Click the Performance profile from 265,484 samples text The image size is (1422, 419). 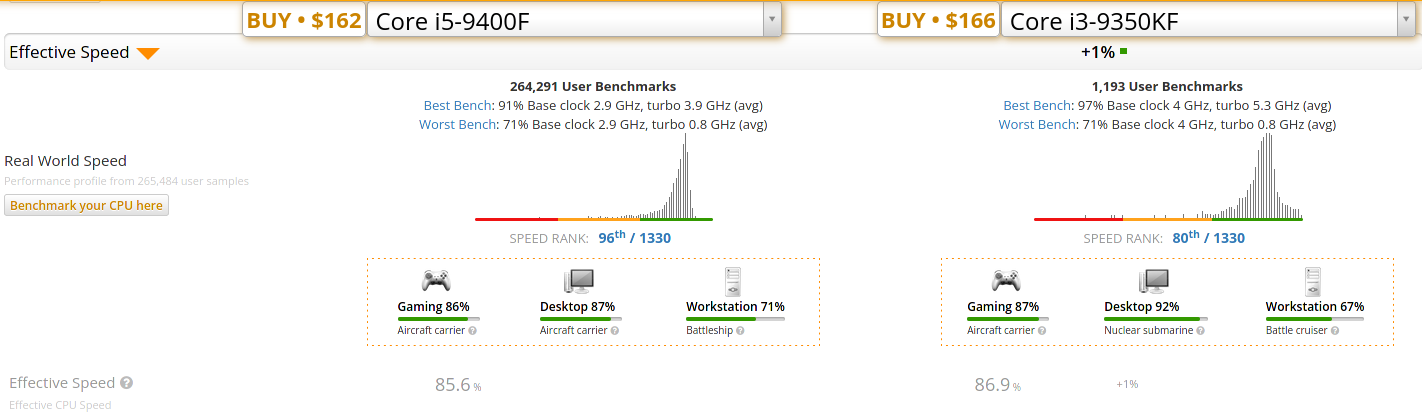(127, 181)
